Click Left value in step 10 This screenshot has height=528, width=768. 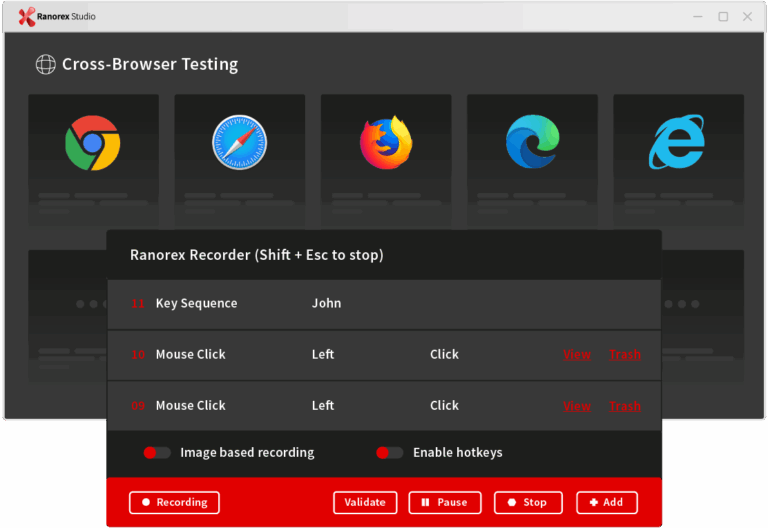pyautogui.click(x=323, y=355)
